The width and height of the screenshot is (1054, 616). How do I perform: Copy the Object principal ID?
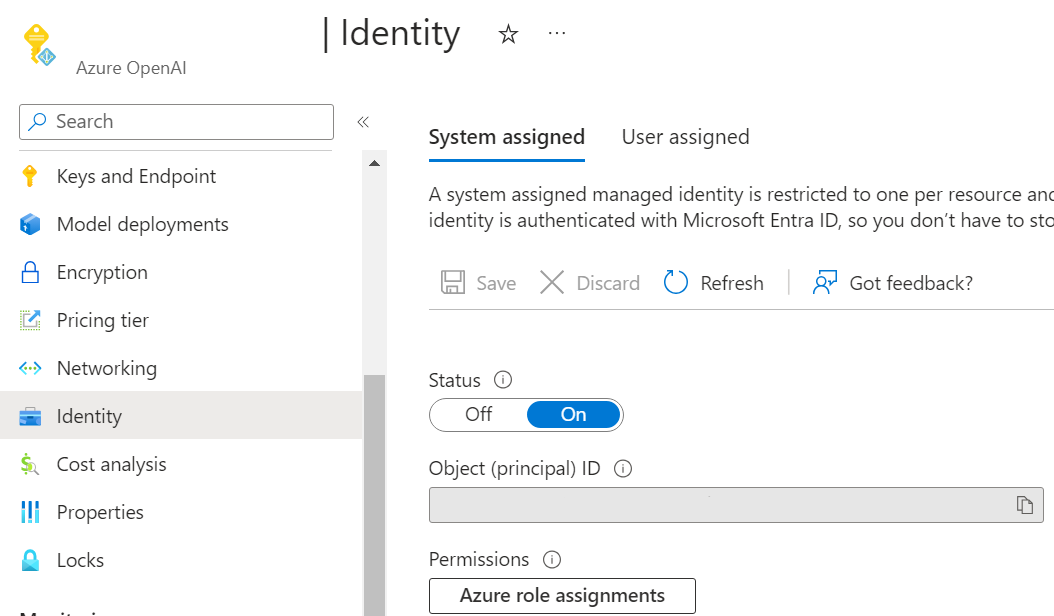[1024, 505]
